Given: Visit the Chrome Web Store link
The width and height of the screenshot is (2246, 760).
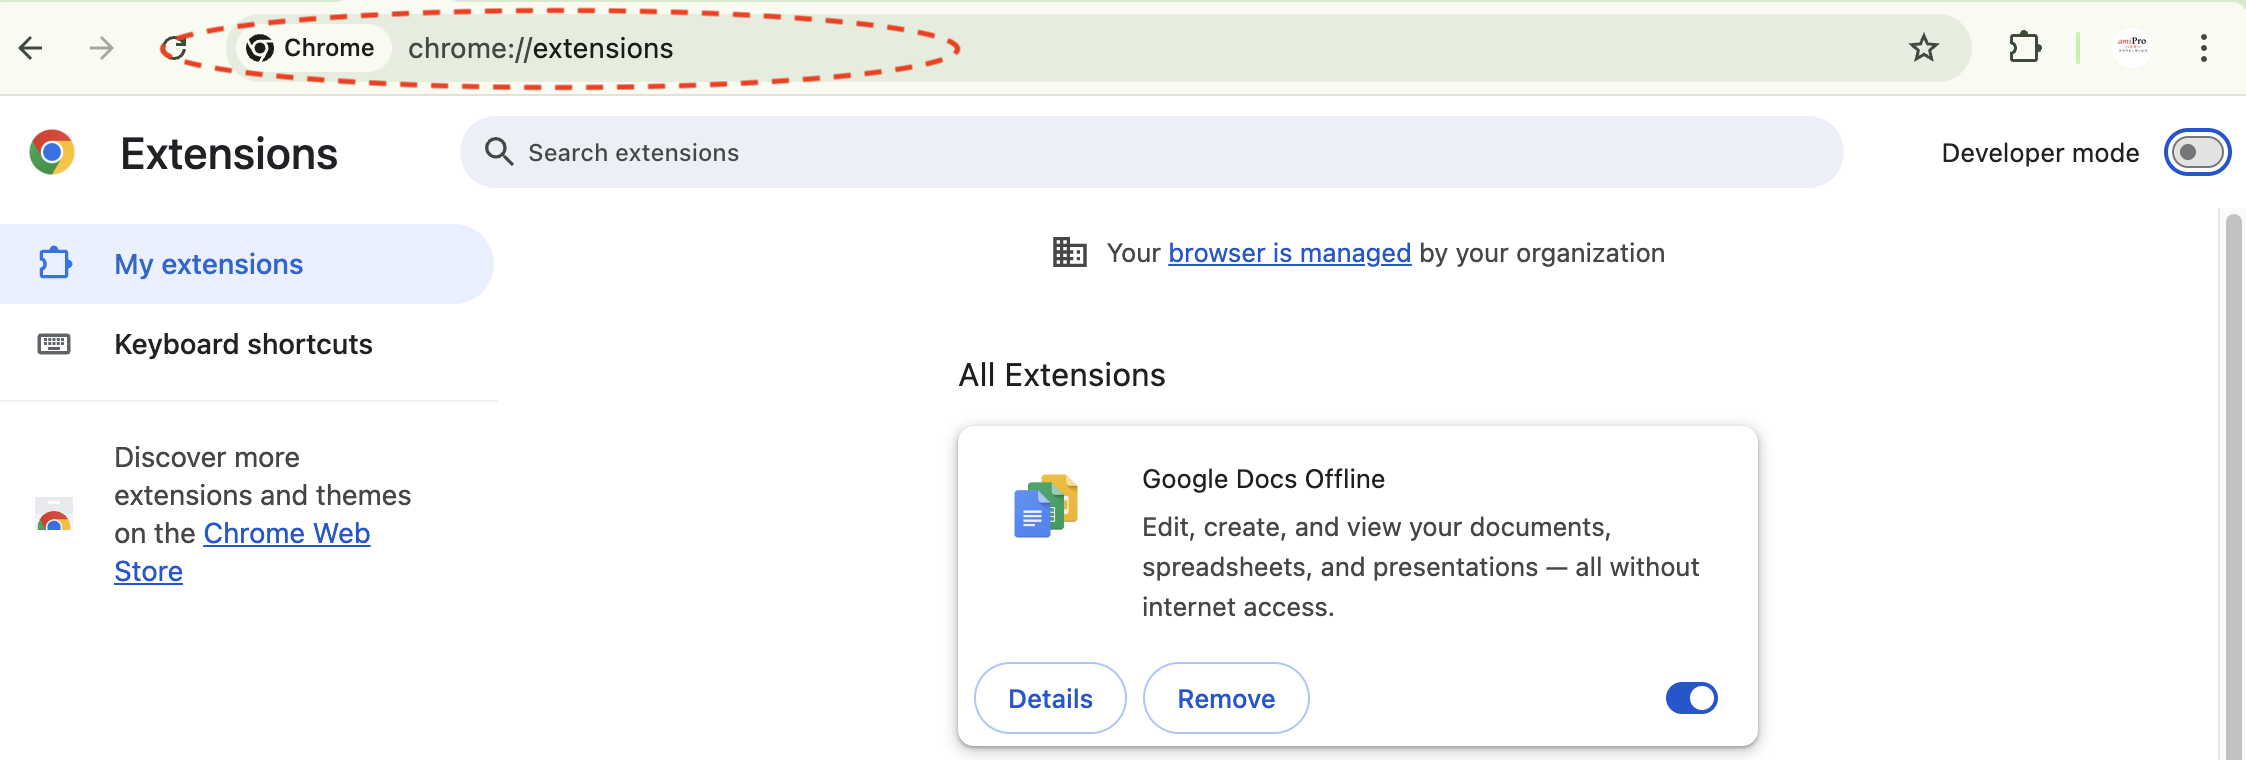Looking at the screenshot, I should [x=287, y=532].
